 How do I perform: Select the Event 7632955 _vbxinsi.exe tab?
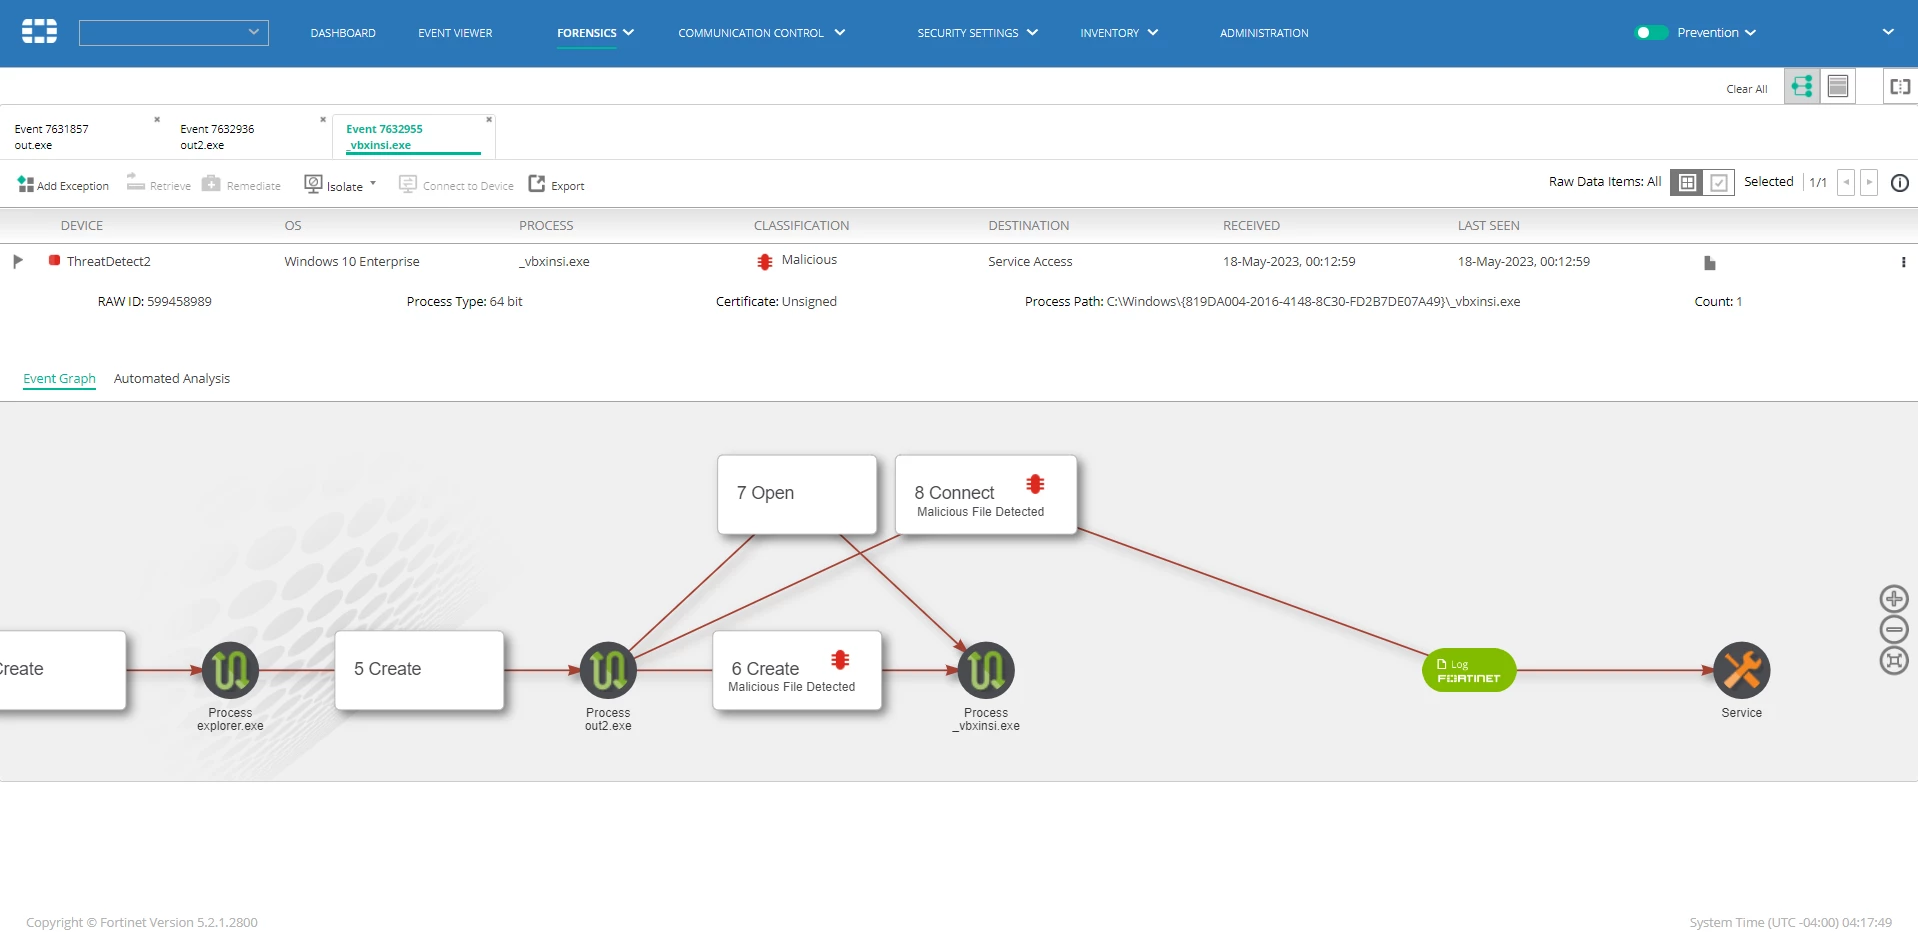click(412, 137)
